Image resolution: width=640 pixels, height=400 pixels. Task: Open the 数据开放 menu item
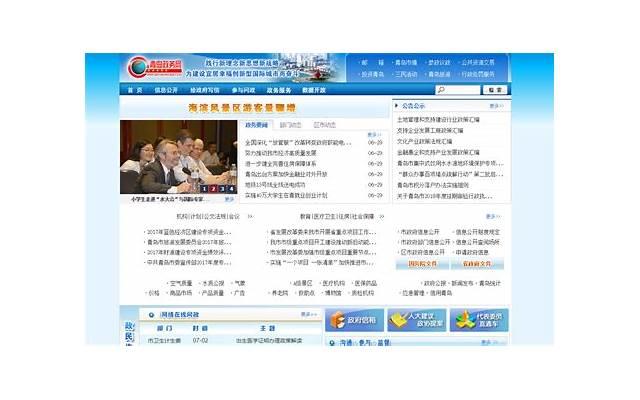[x=314, y=90]
